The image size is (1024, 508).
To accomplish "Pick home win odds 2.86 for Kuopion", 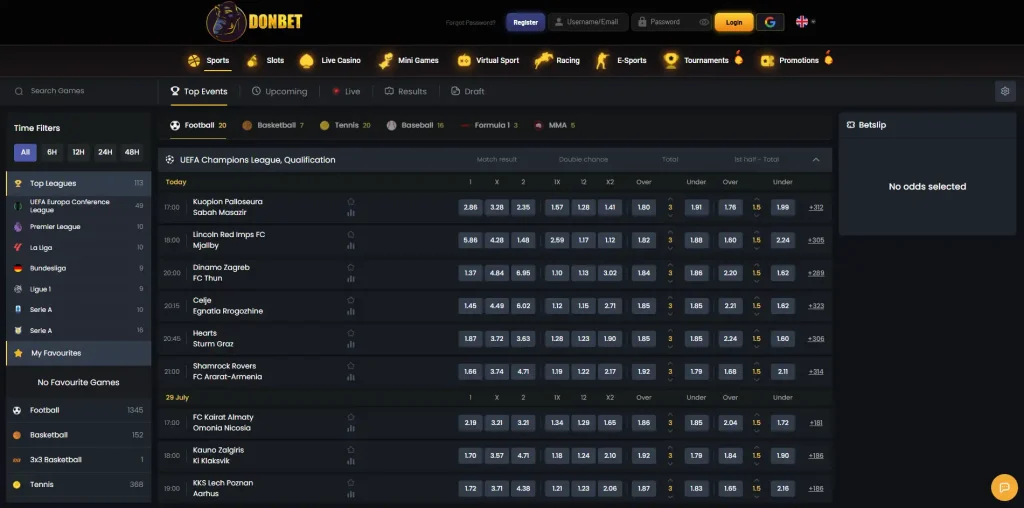I will pos(470,208).
